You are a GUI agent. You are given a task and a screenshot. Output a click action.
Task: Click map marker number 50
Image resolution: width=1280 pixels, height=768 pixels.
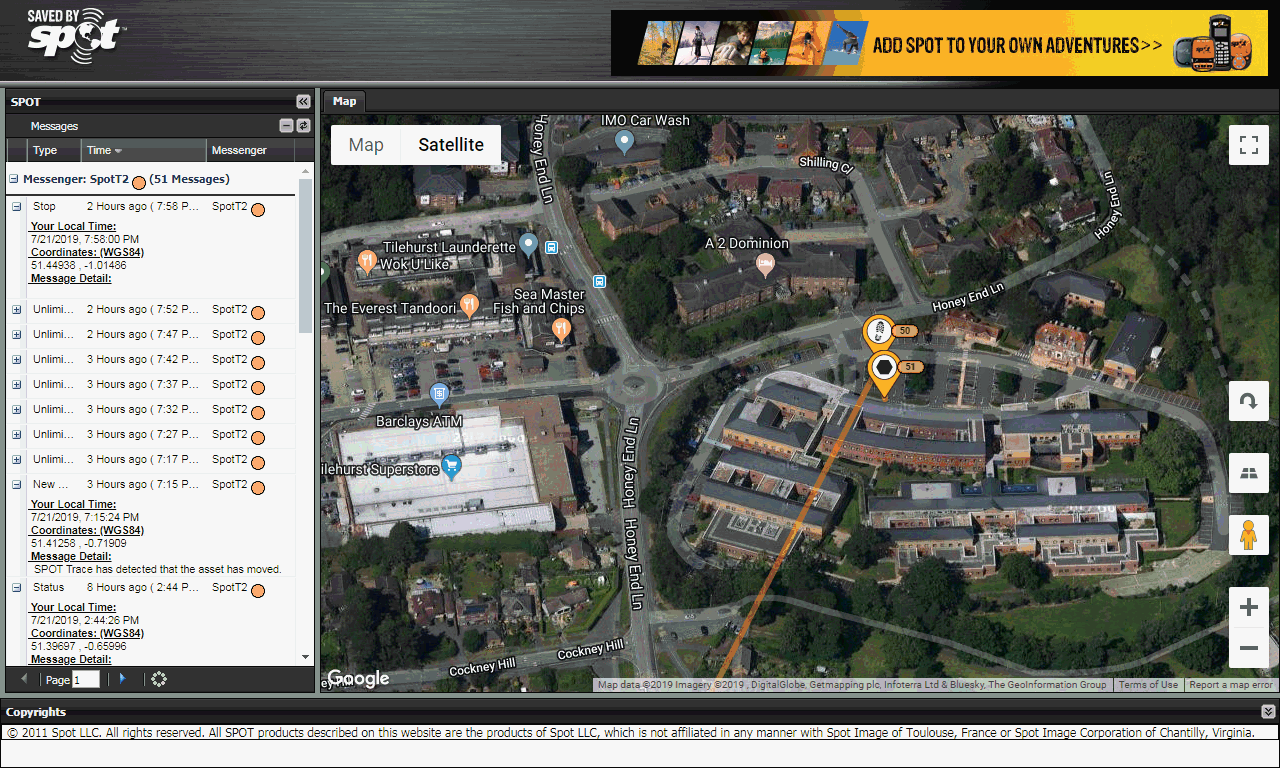coord(878,331)
